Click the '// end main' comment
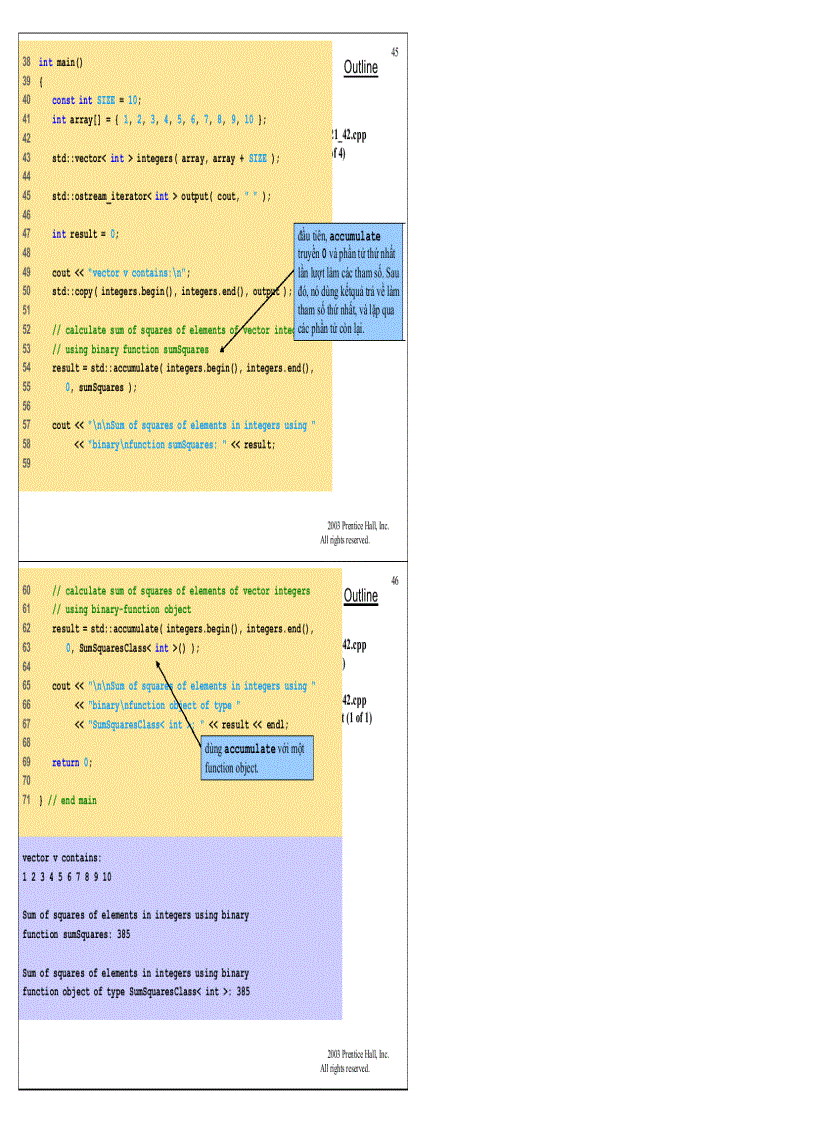 [74, 800]
